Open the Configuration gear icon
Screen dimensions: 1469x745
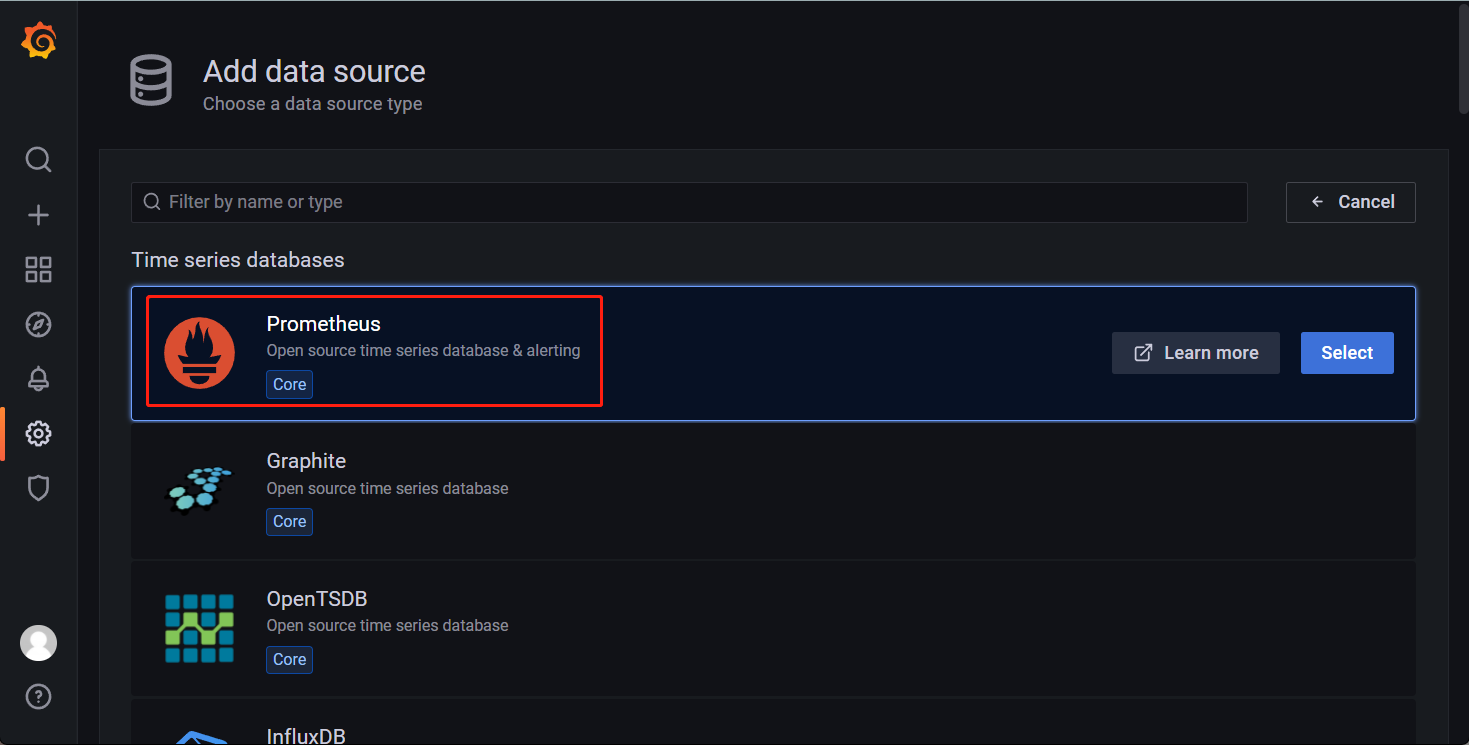point(38,433)
